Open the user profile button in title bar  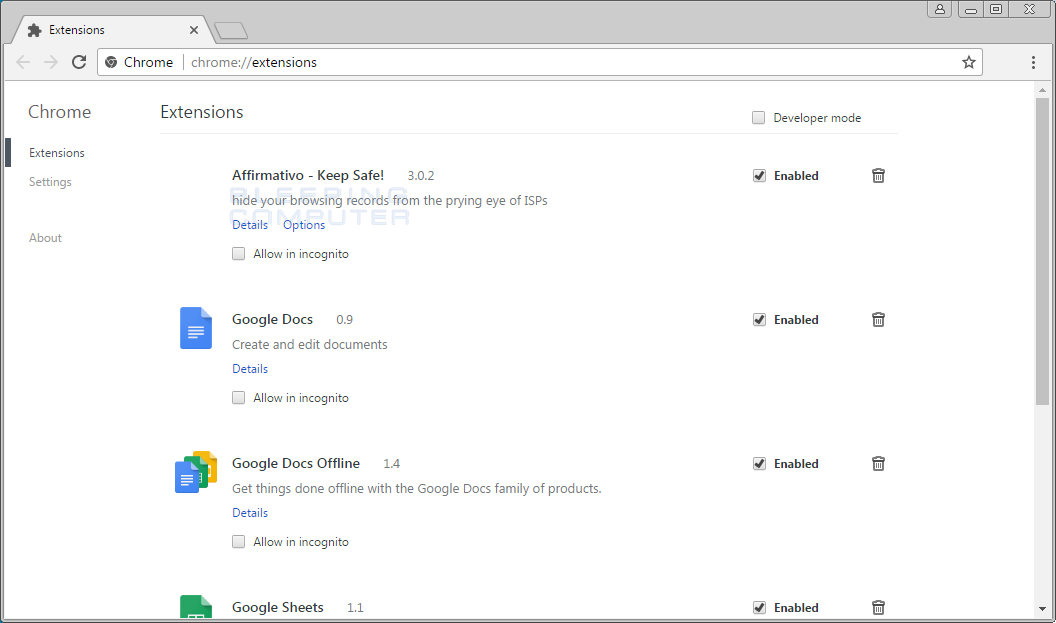coord(939,9)
